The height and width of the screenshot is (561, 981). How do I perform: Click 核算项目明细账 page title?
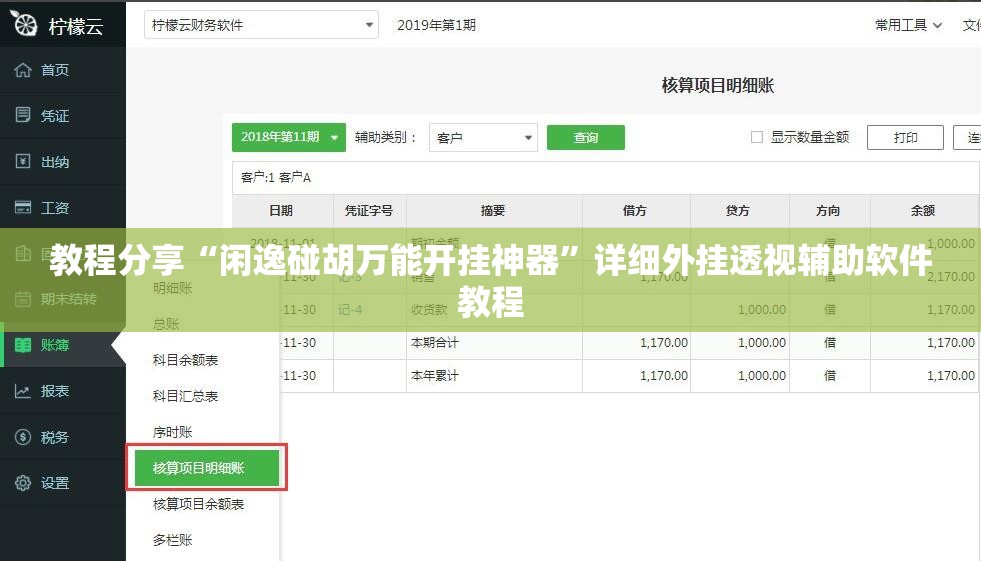pyautogui.click(x=718, y=85)
